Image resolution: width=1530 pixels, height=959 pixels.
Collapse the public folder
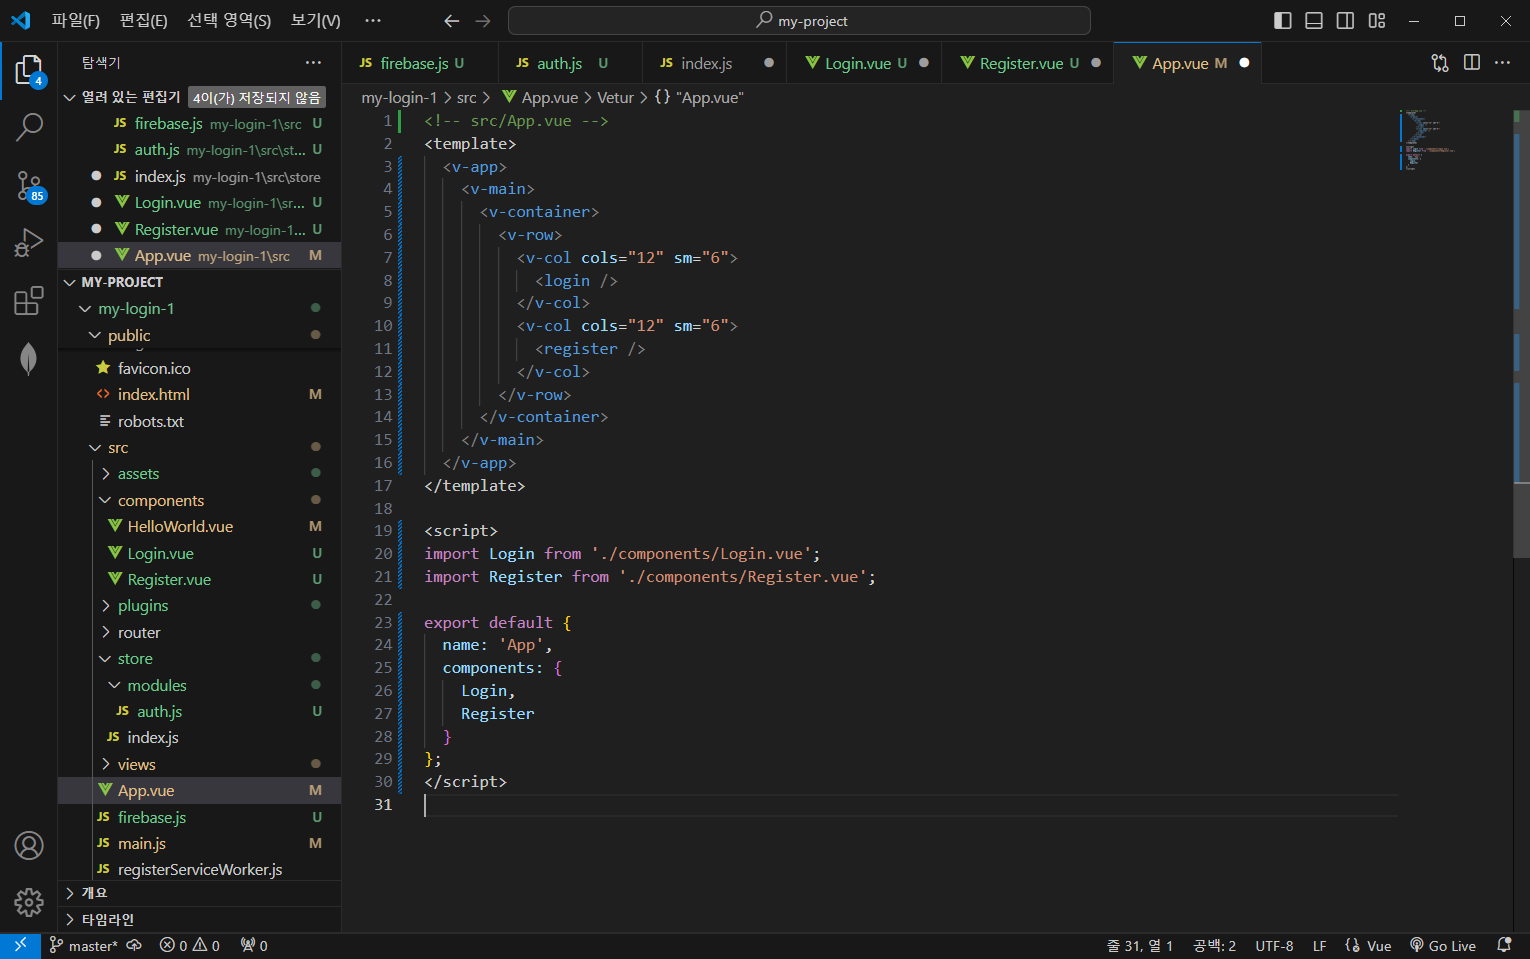95,336
